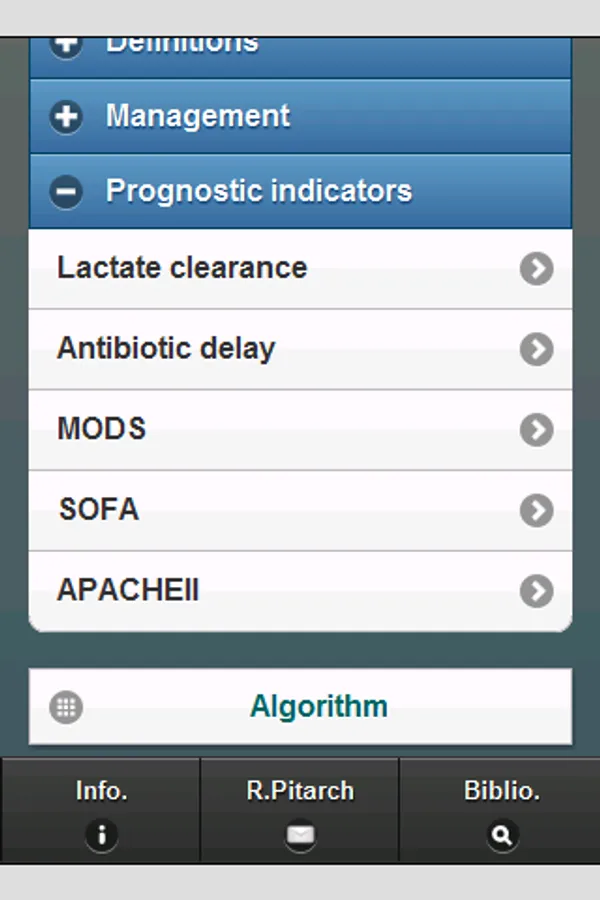Tap the chevron icon next to SOFA
The image size is (600, 900).
coord(536,510)
